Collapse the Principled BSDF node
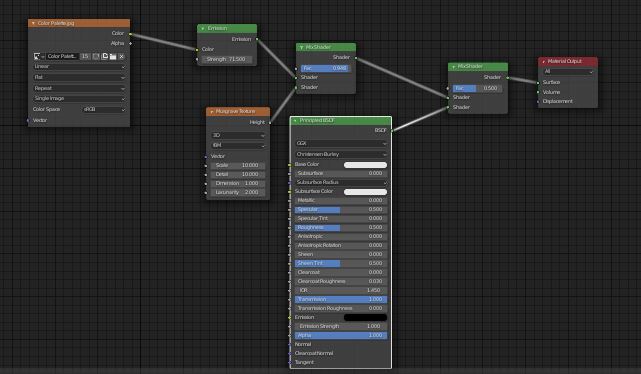 pos(295,121)
